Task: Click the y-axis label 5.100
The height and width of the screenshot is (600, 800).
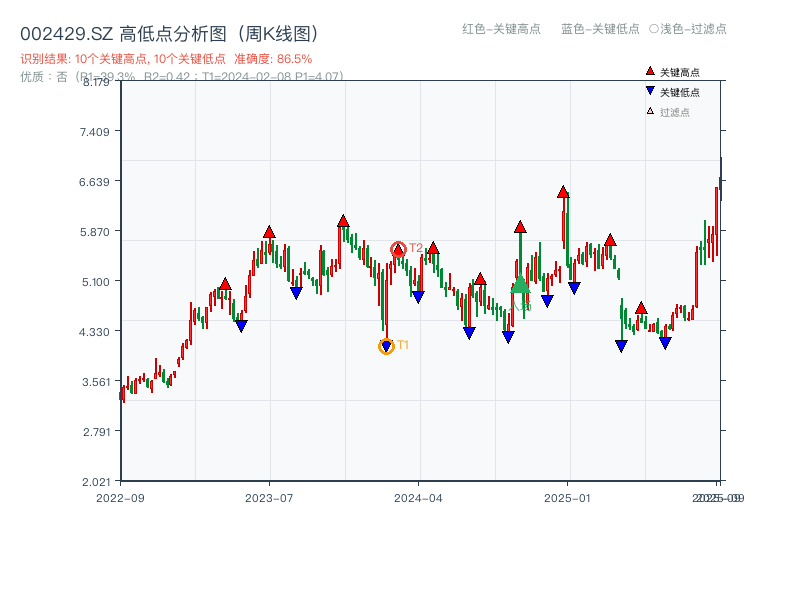Action: coord(95,282)
